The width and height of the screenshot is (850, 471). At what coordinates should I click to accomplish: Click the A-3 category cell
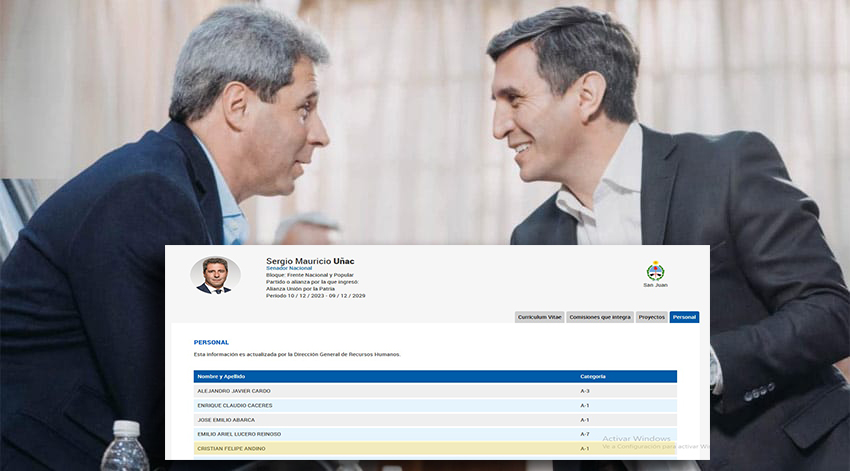click(584, 391)
